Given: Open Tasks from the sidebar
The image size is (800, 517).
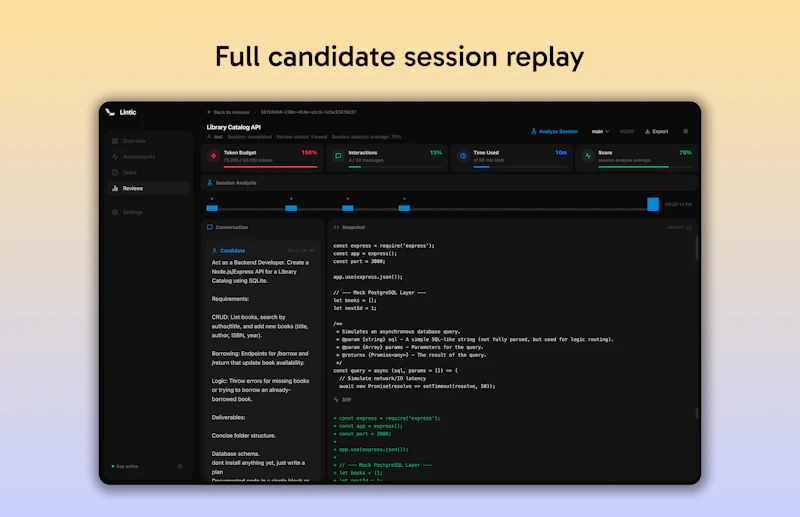Looking at the screenshot, I should click(x=149, y=173).
